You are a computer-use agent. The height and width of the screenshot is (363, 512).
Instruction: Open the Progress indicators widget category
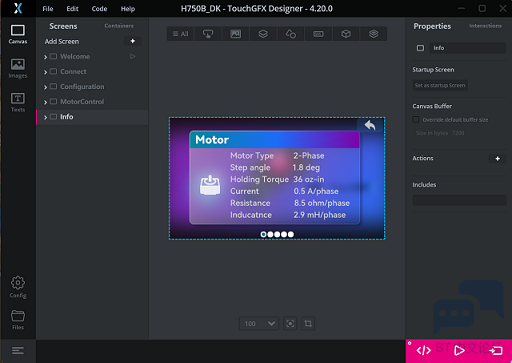(x=318, y=34)
